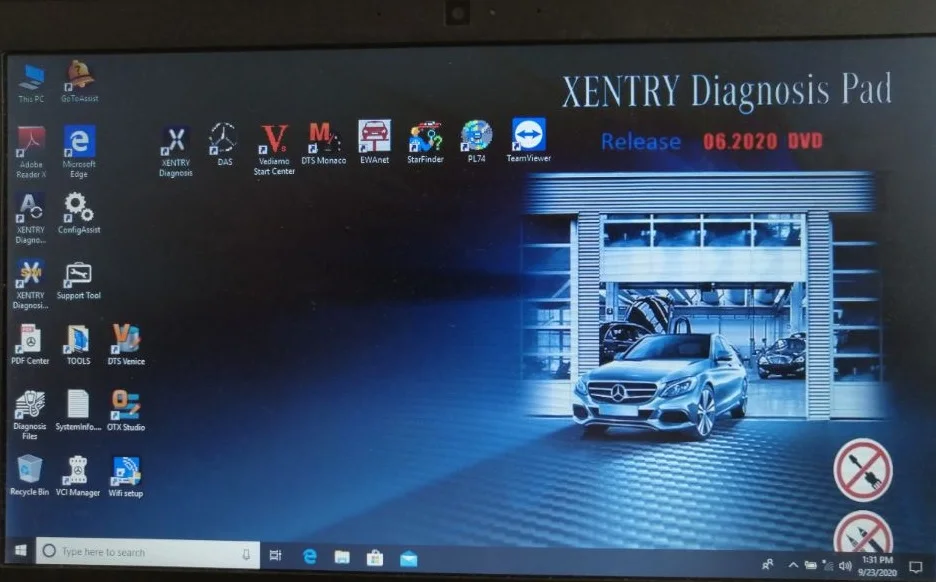This screenshot has height=582, width=936.
Task: Select the SystemInfo text file icon
Action: (x=78, y=410)
